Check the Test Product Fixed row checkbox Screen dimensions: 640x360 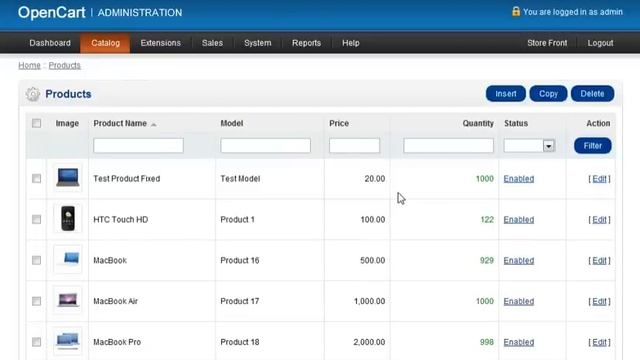click(36, 178)
